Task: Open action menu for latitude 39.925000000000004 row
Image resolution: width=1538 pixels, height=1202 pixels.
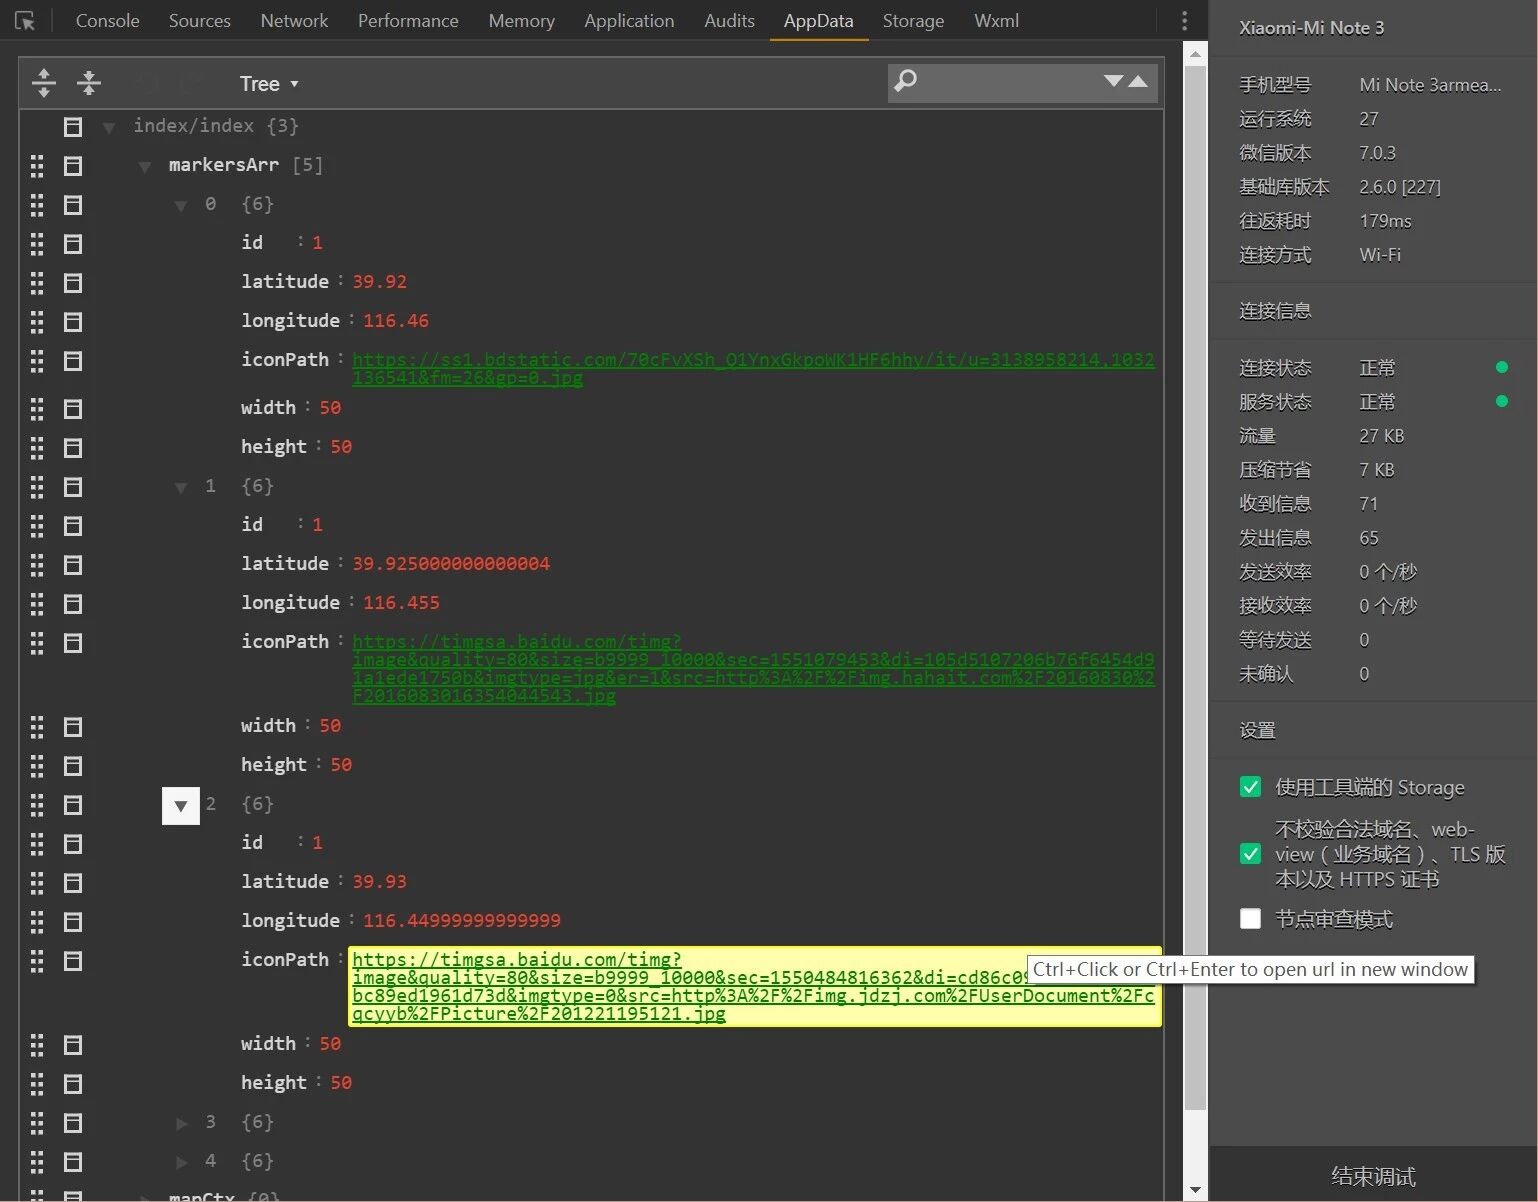Action: pos(73,565)
